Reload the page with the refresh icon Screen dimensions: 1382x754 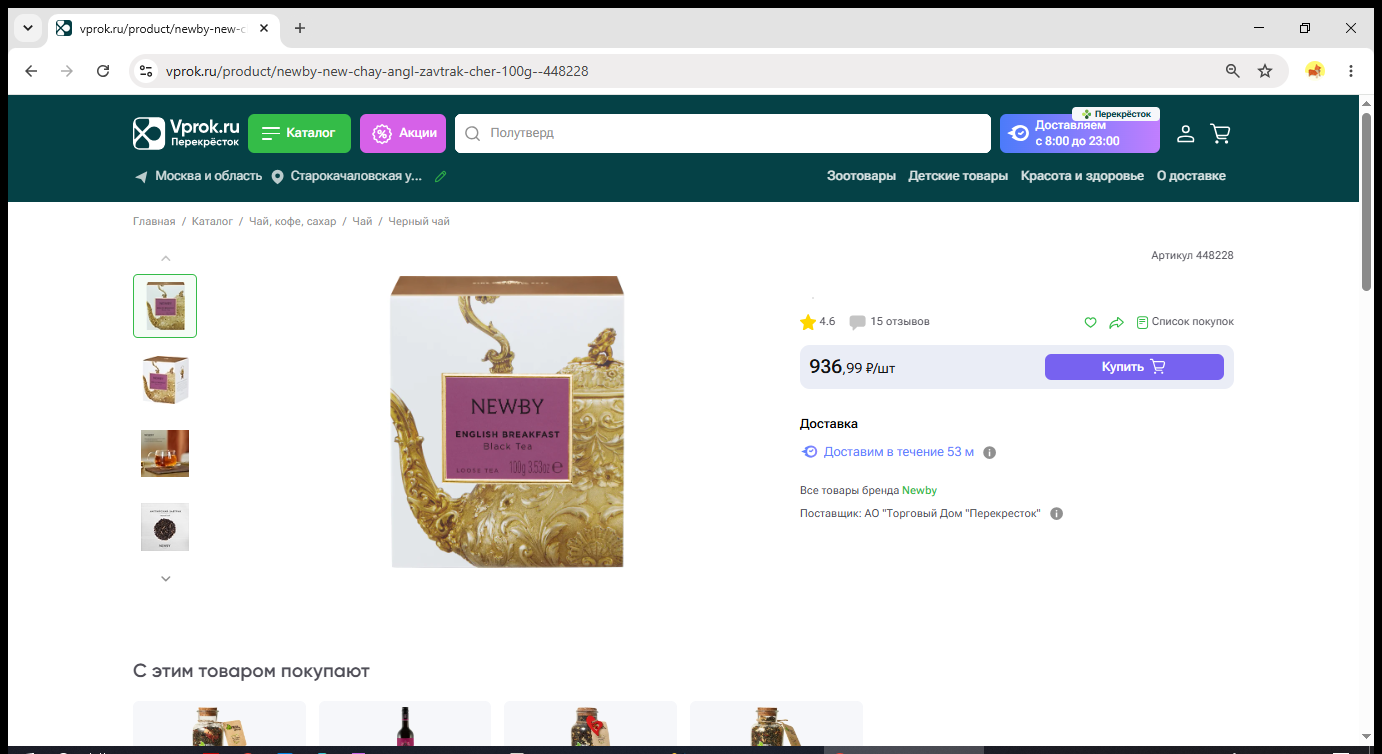click(103, 71)
